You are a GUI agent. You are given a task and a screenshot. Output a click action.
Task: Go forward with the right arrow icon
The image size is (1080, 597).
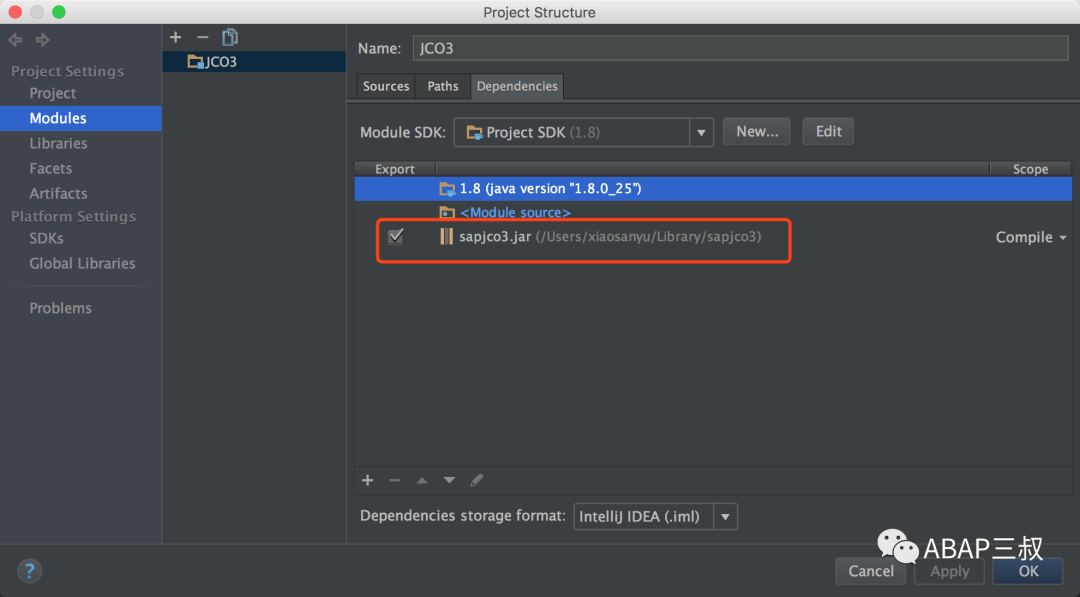[x=43, y=40]
